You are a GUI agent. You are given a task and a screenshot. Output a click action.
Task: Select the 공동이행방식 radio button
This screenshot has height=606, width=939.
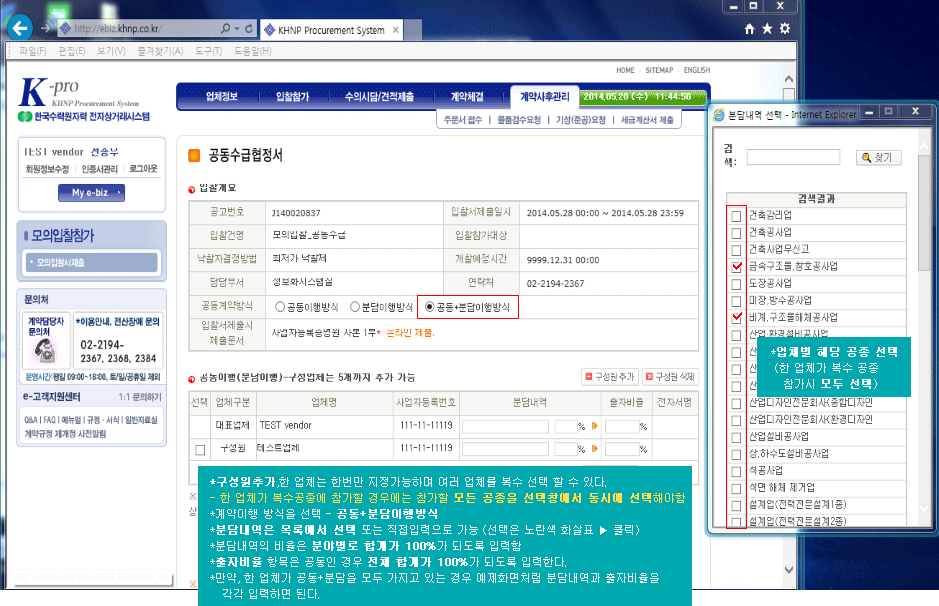pyautogui.click(x=280, y=307)
